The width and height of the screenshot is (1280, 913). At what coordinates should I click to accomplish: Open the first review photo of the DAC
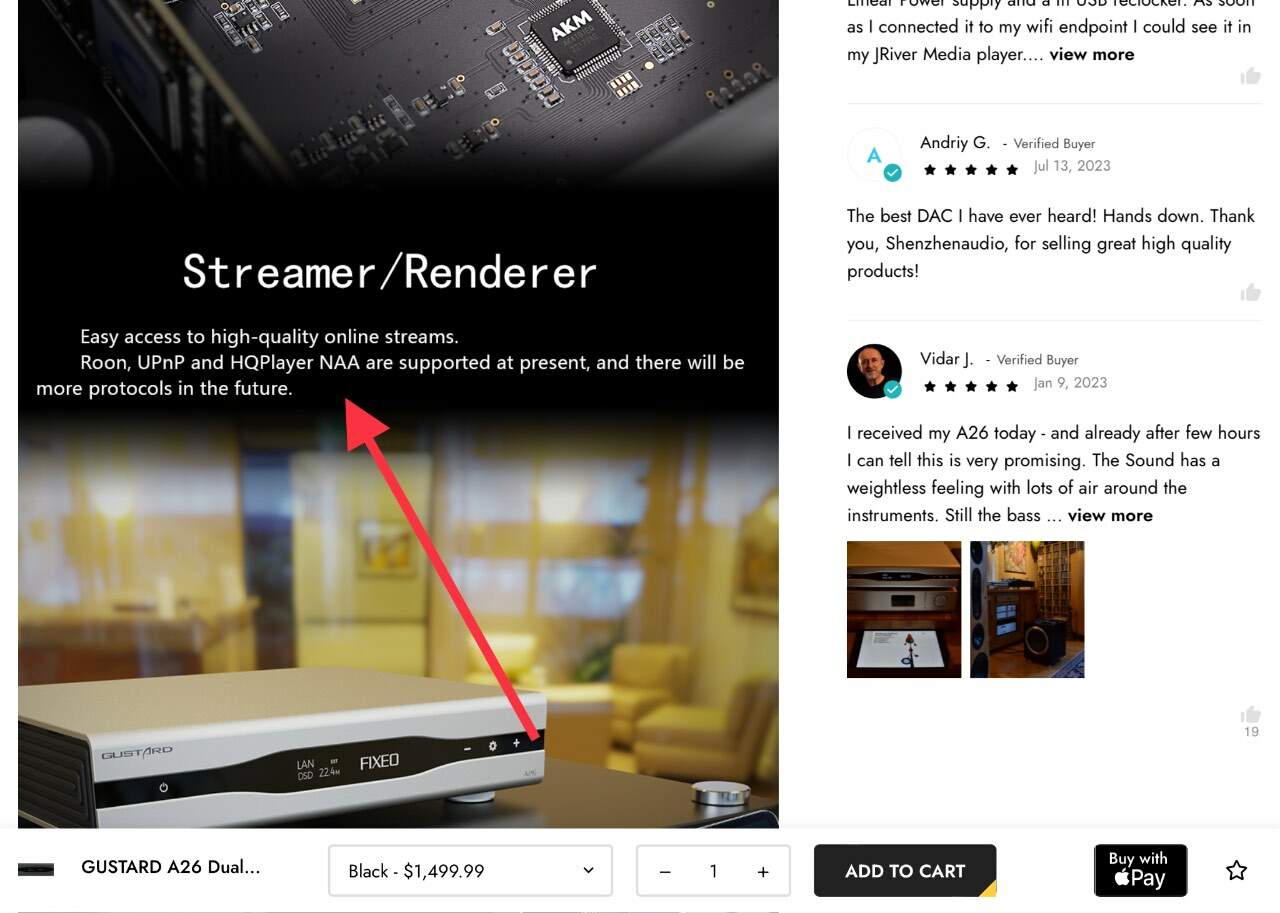[x=904, y=609]
